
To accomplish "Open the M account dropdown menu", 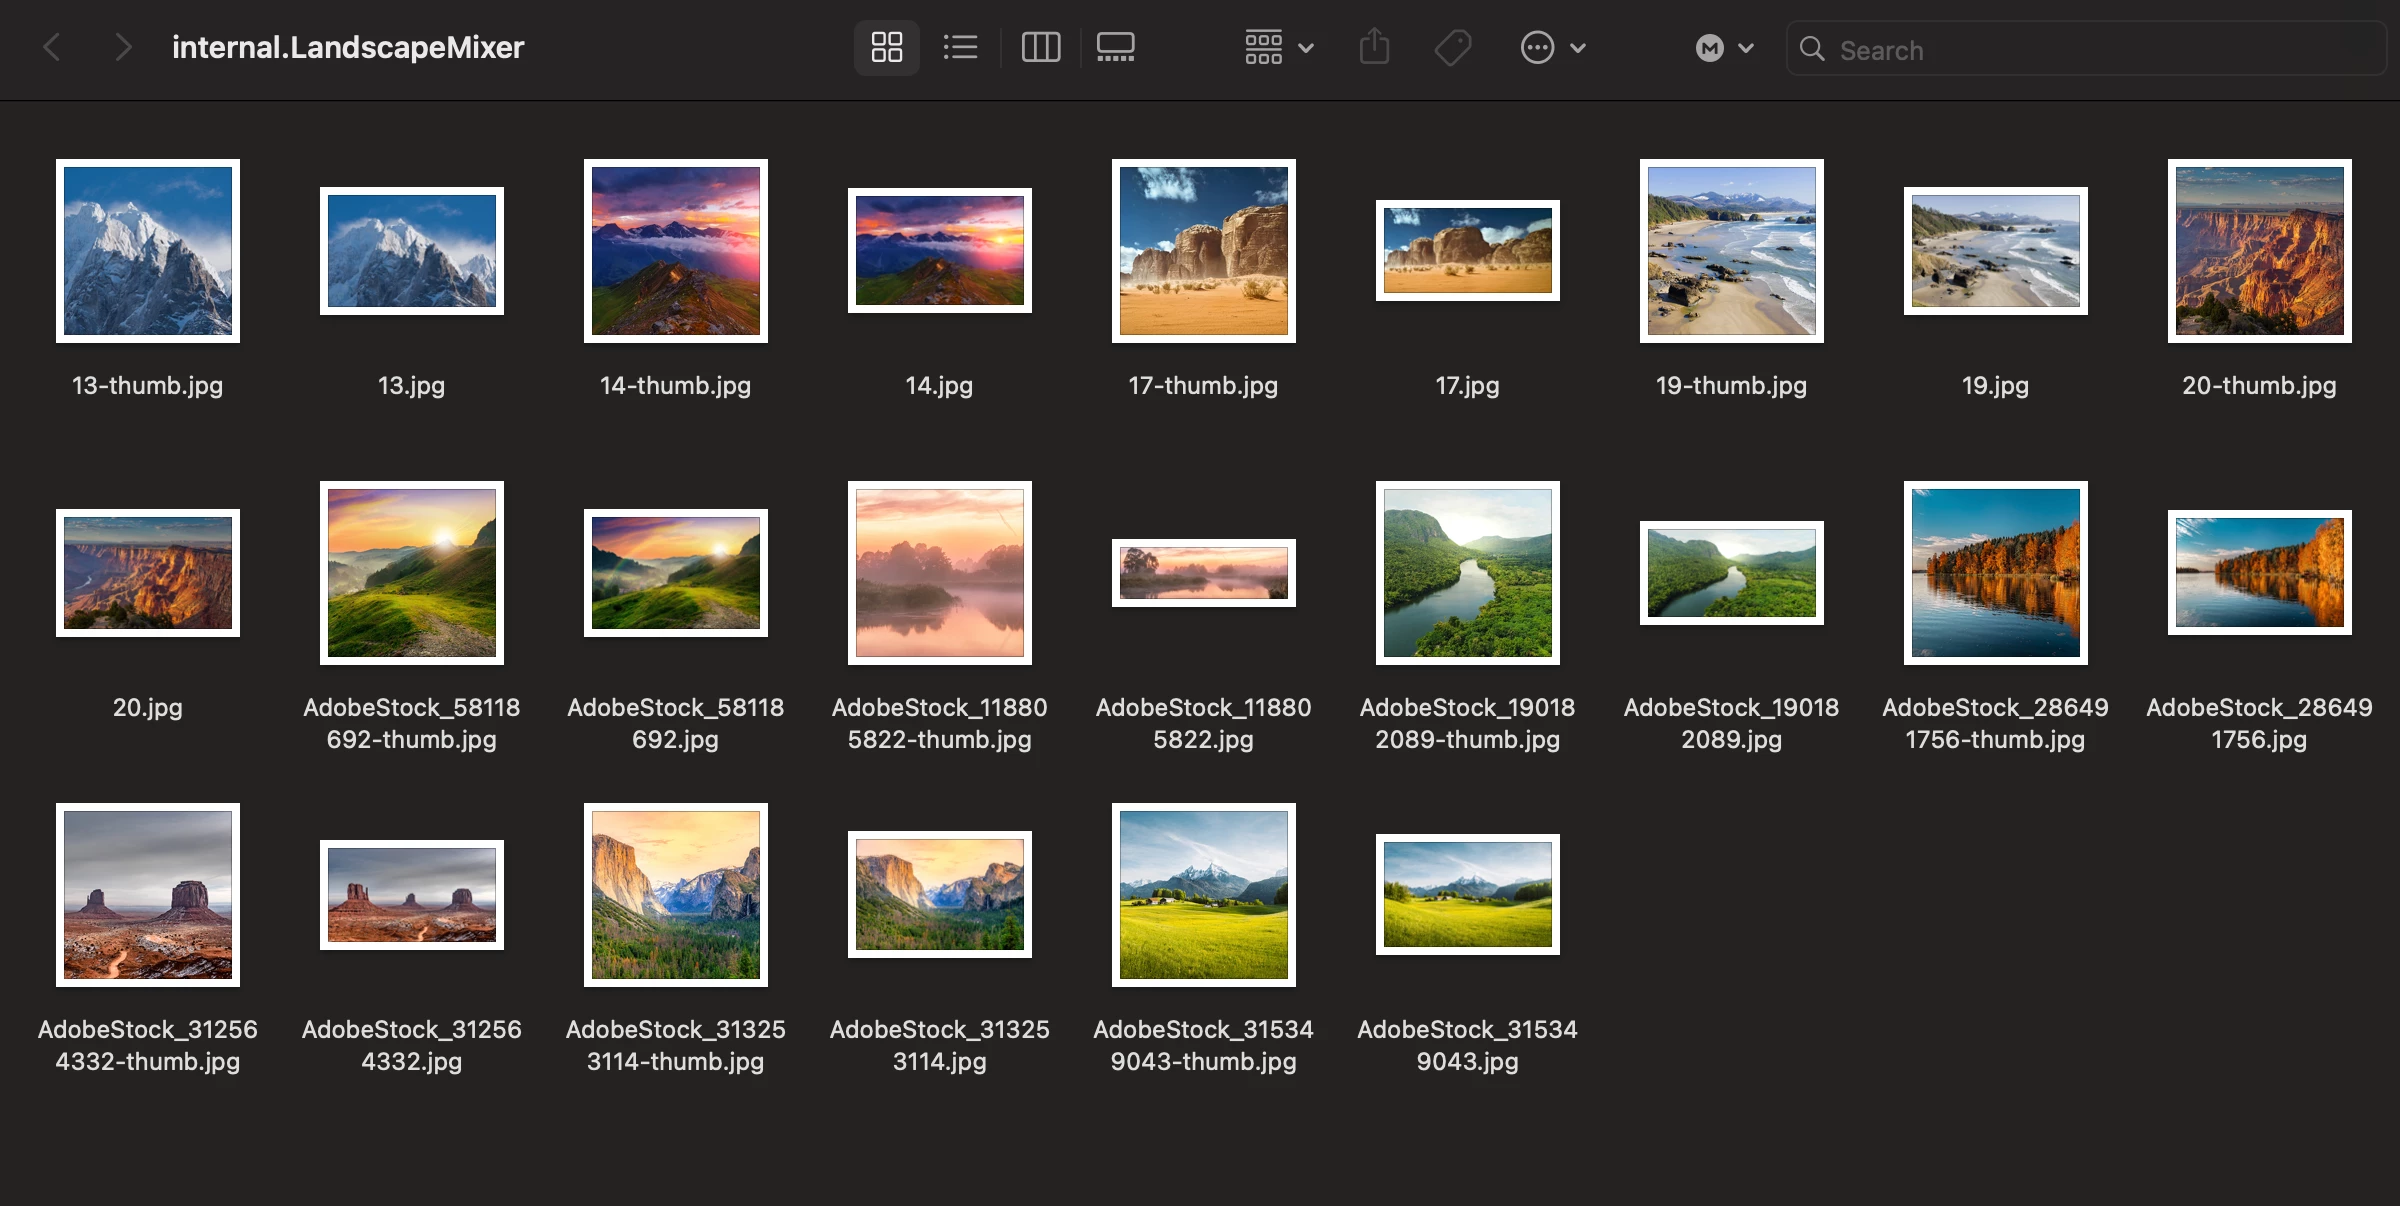I will [1724, 47].
